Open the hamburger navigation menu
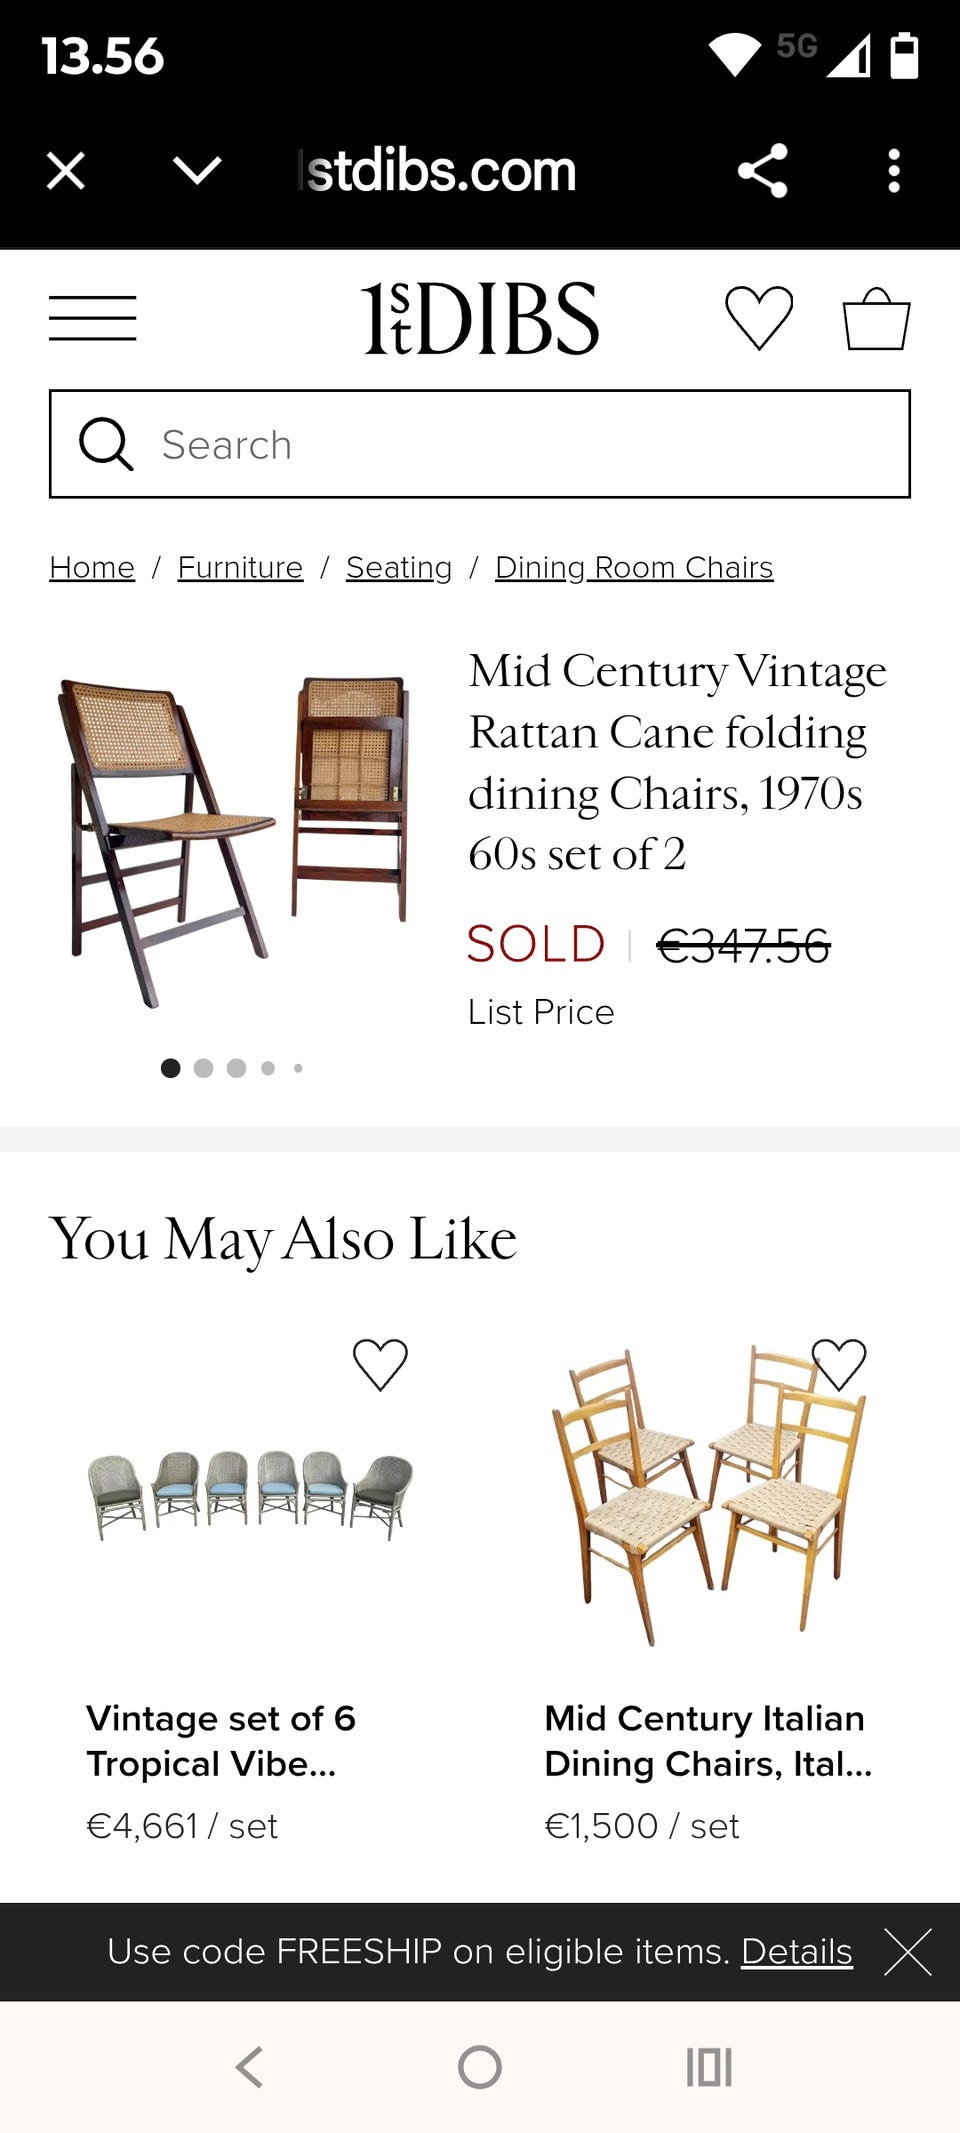The height and width of the screenshot is (2133, 960). click(x=92, y=319)
